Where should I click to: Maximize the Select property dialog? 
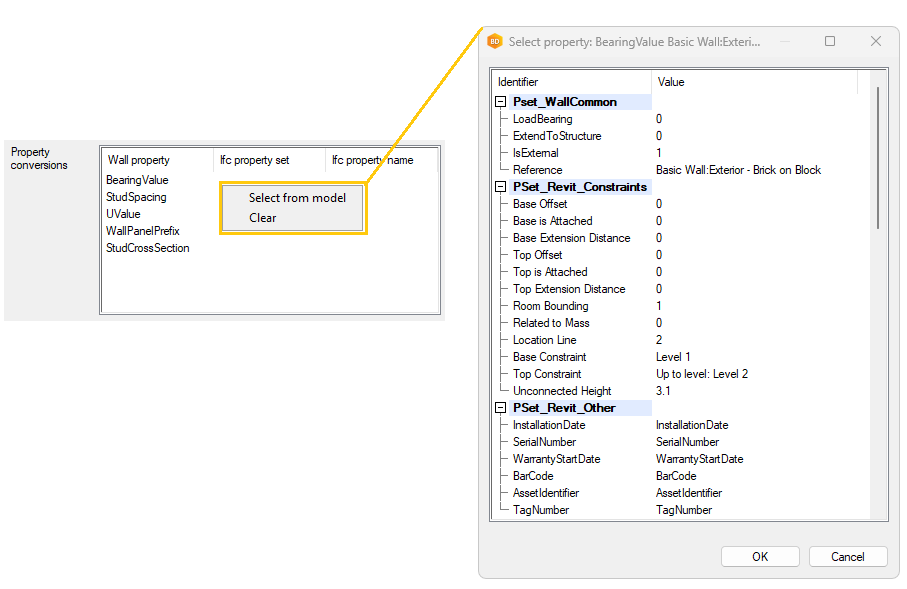(830, 42)
